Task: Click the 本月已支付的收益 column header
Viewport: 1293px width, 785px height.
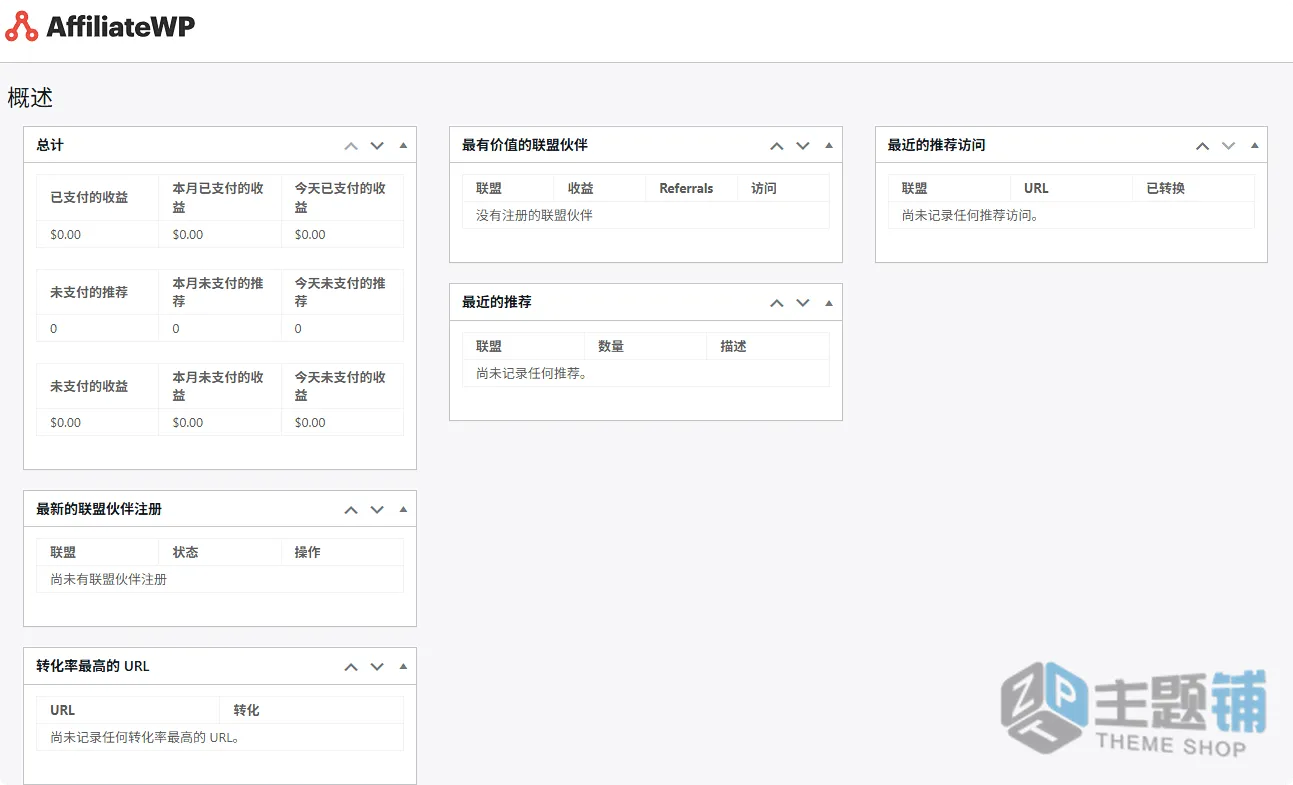Action: [x=218, y=197]
